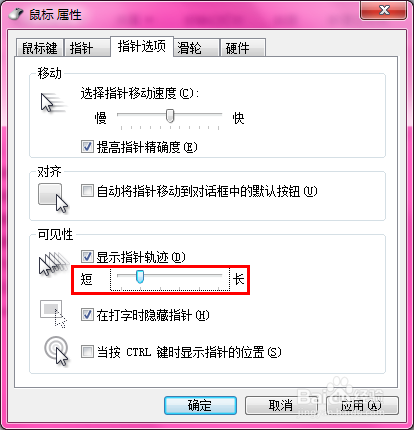Switch to the 鼠标键 tab

[x=40, y=48]
